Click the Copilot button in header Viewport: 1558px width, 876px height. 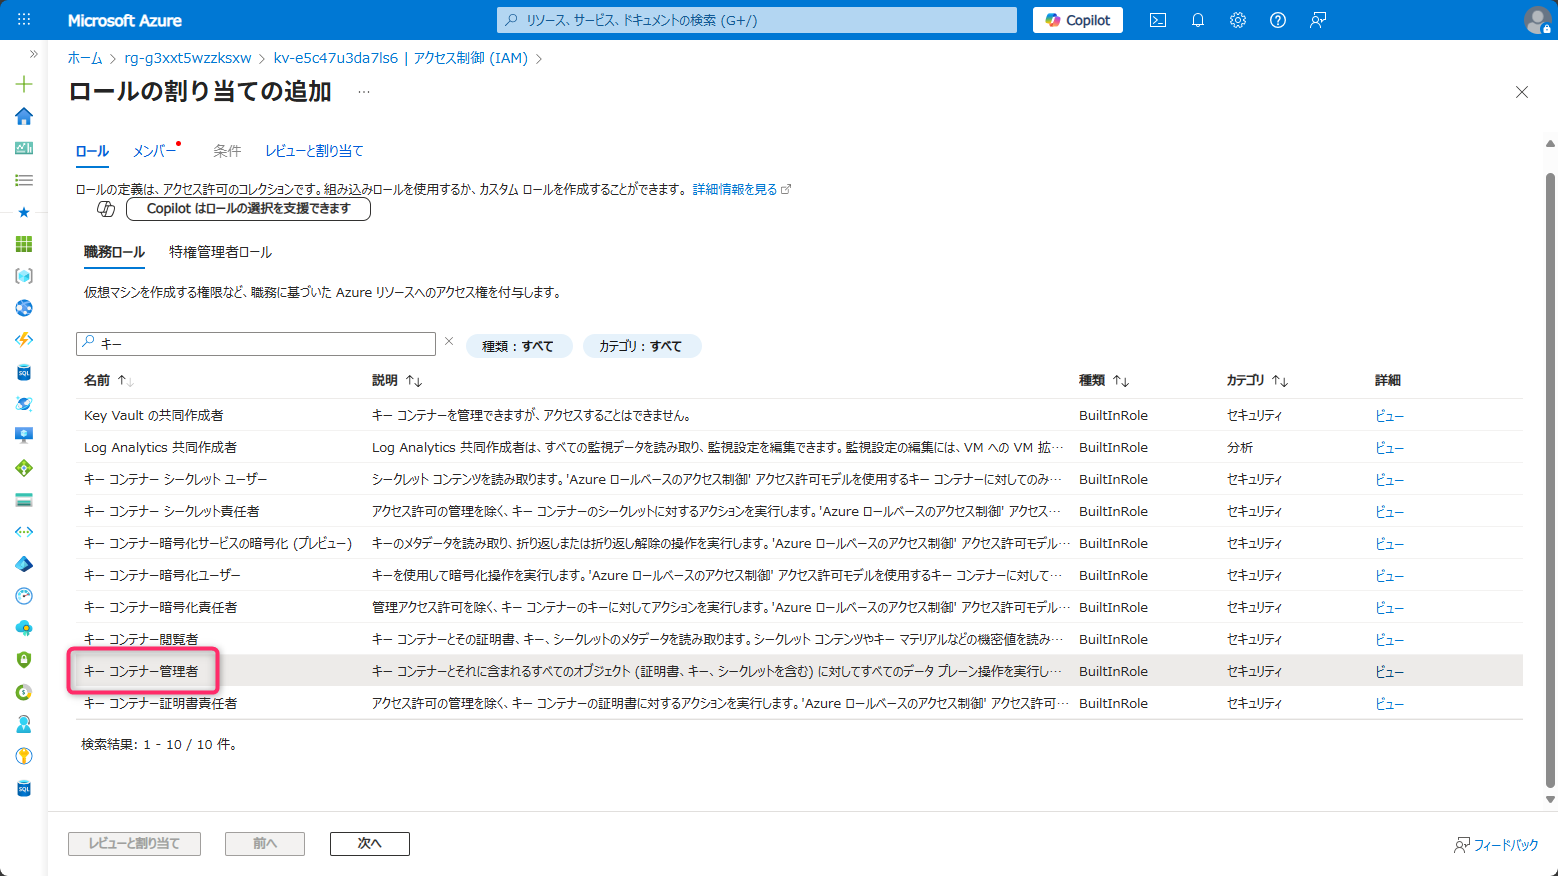click(x=1077, y=20)
